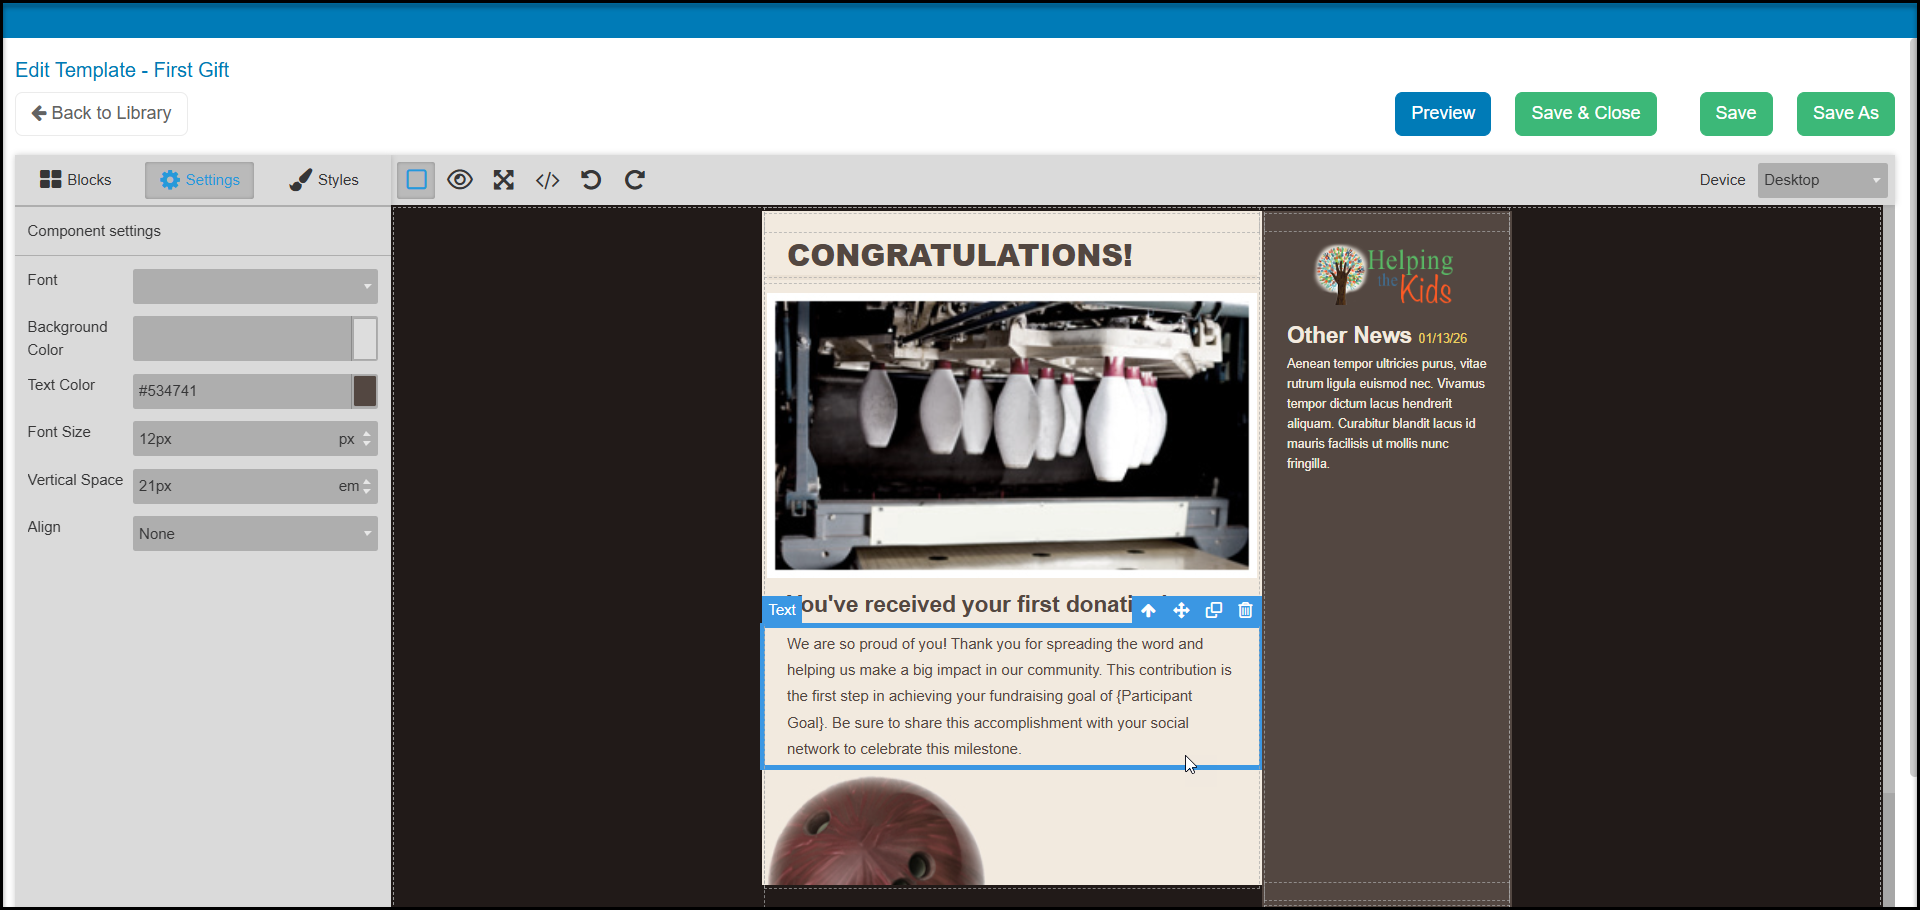Duplicate the selected Text component
1920x910 pixels.
(1214, 610)
